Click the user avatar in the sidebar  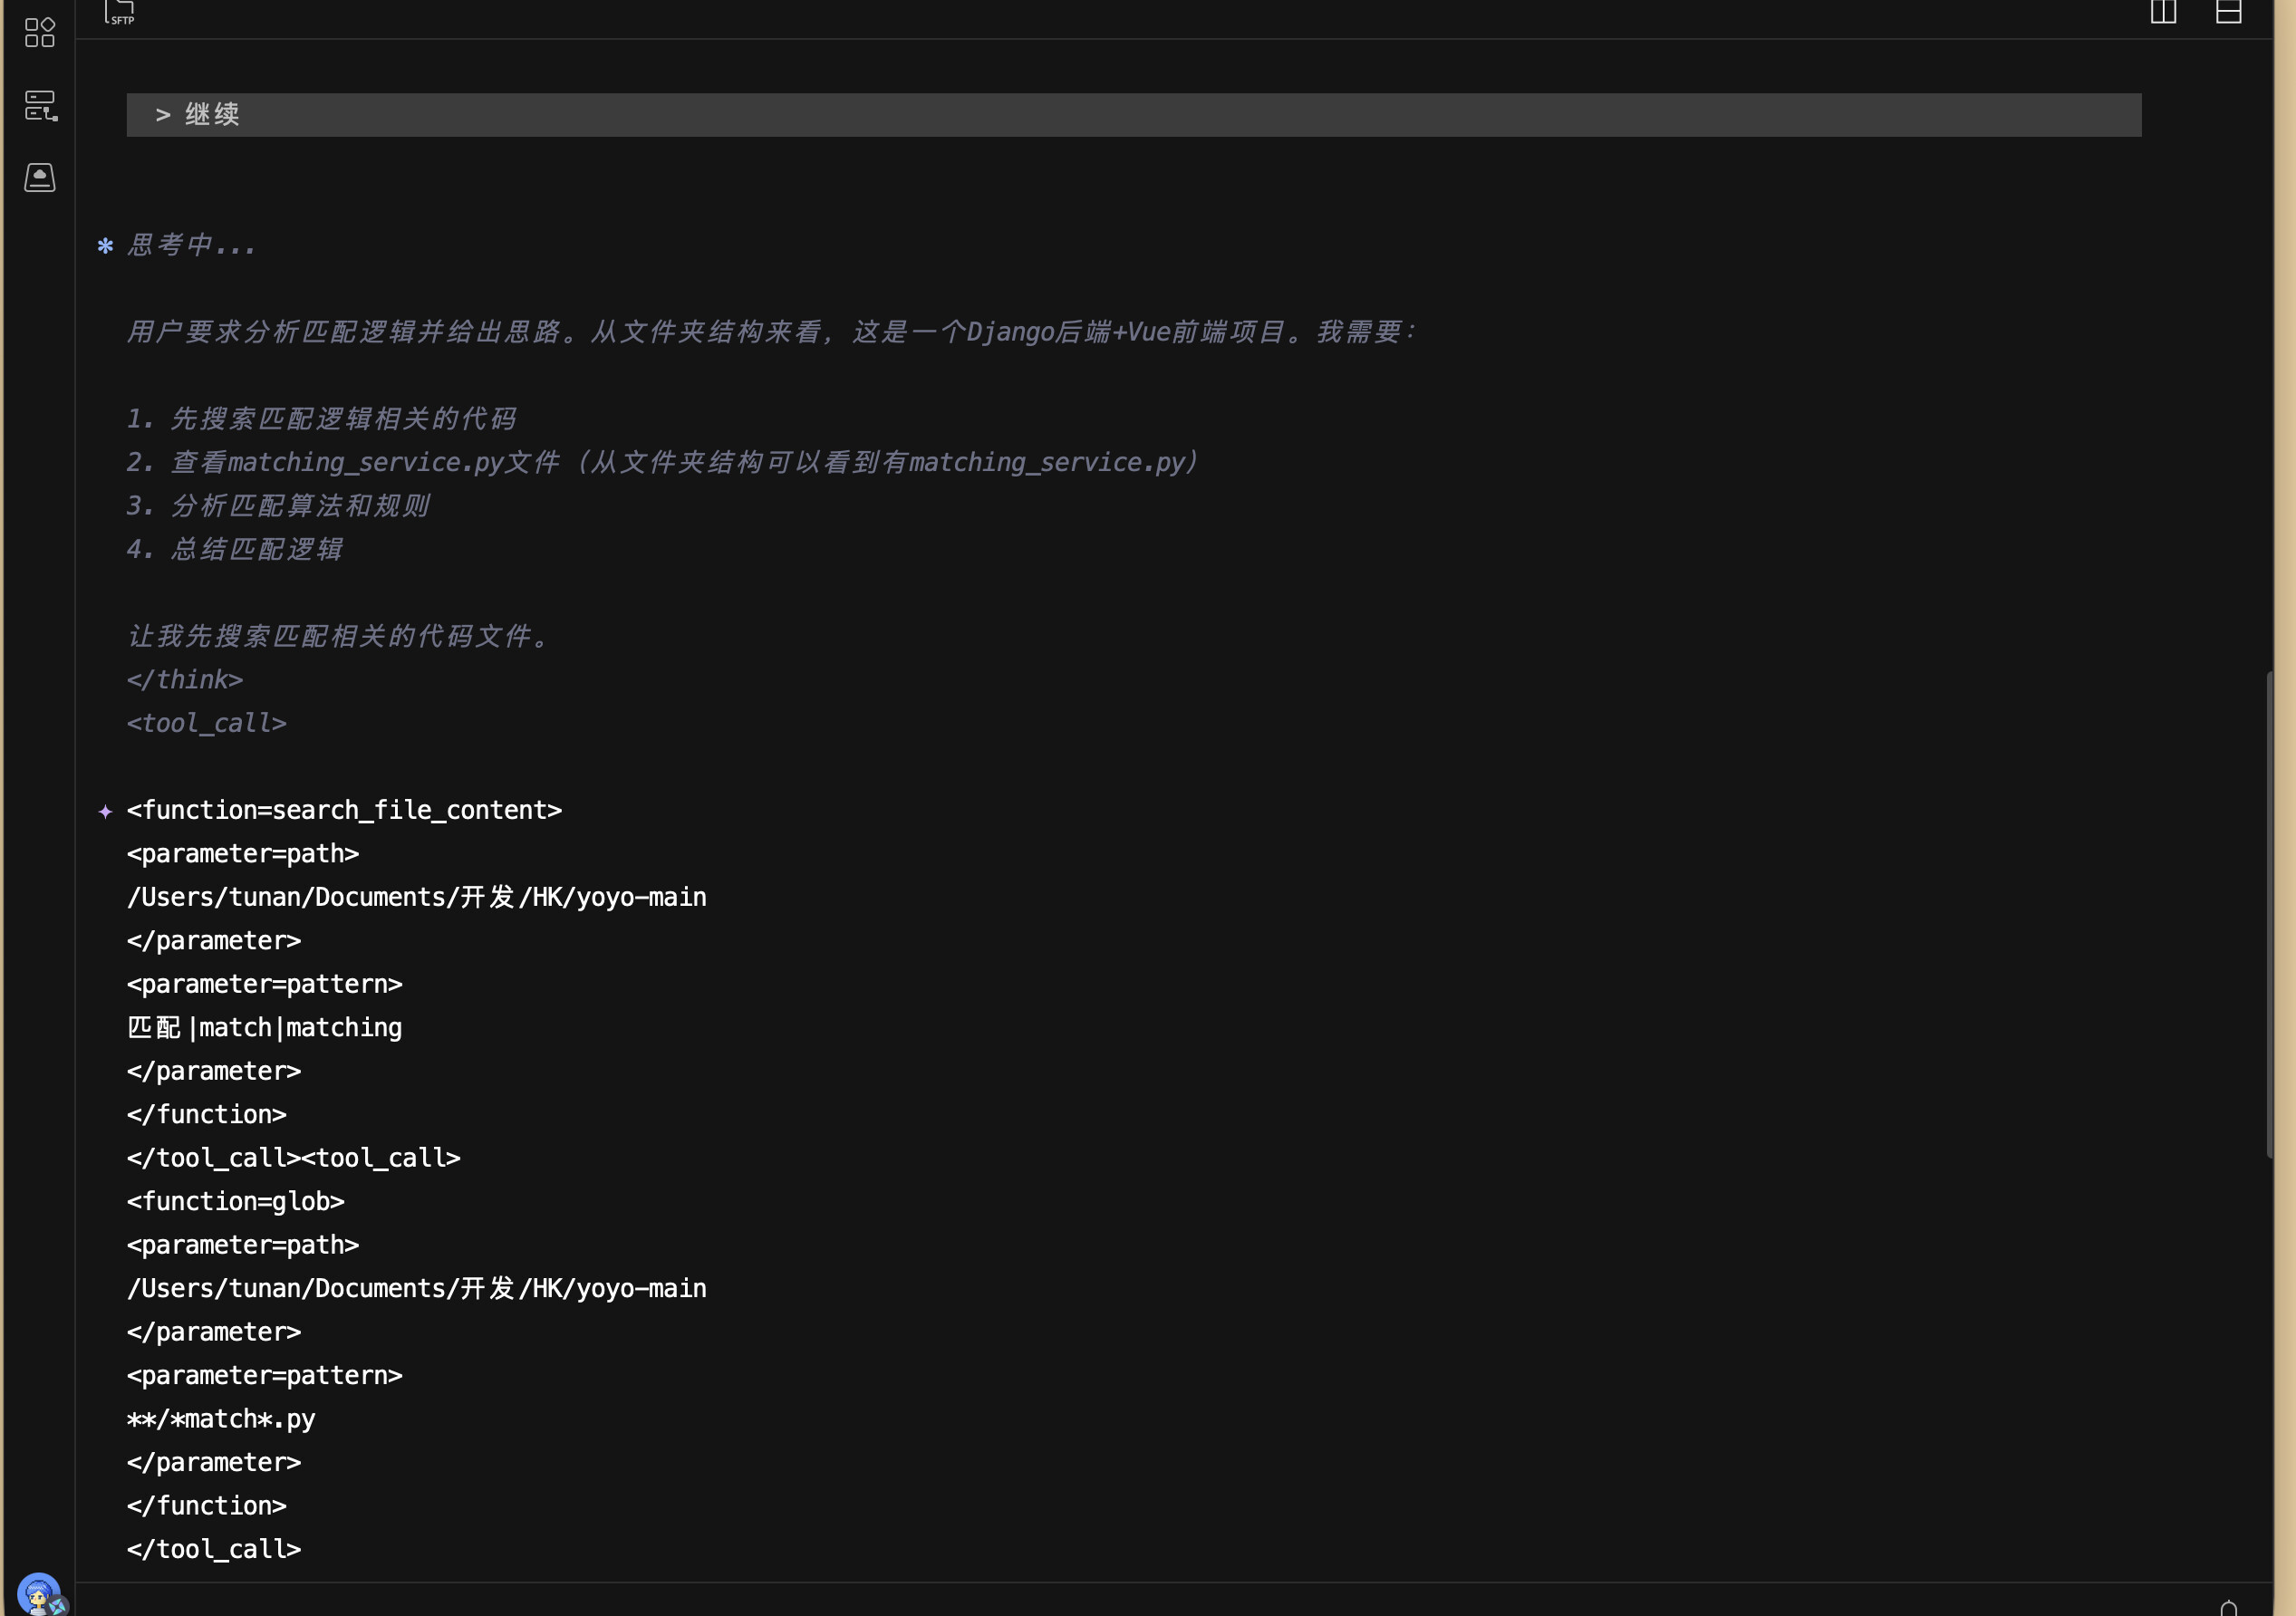[39, 1594]
